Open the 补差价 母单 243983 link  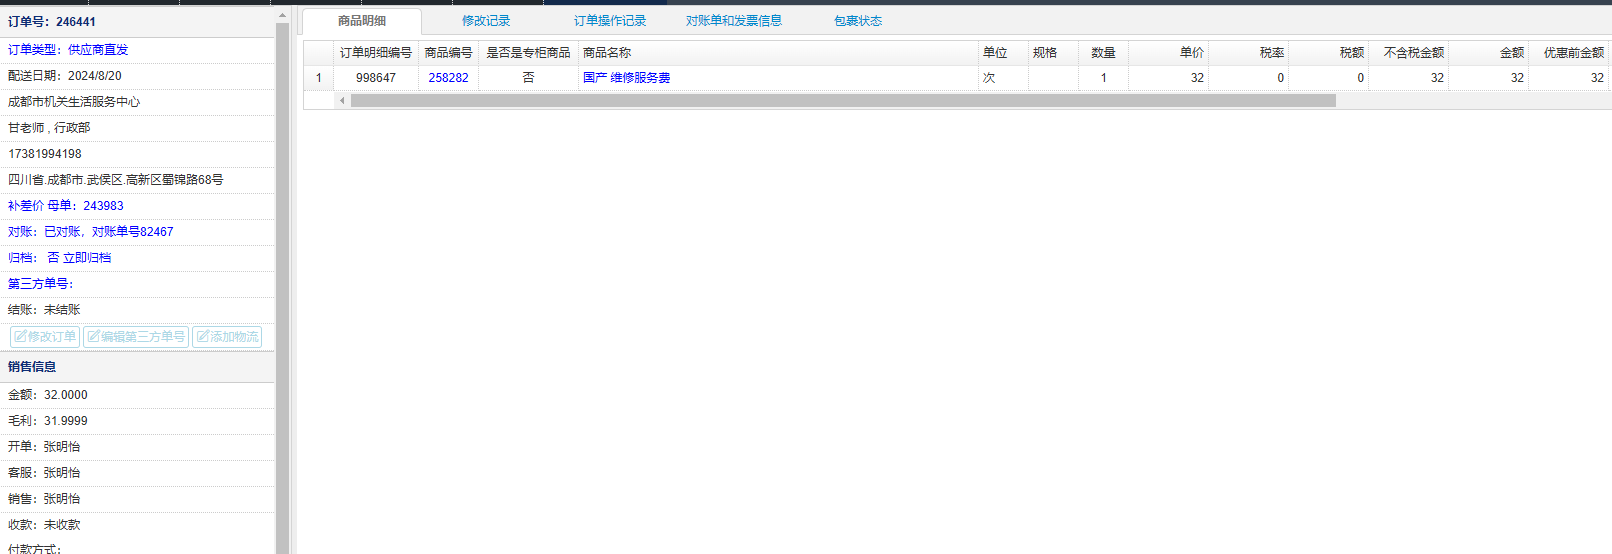tap(66, 206)
